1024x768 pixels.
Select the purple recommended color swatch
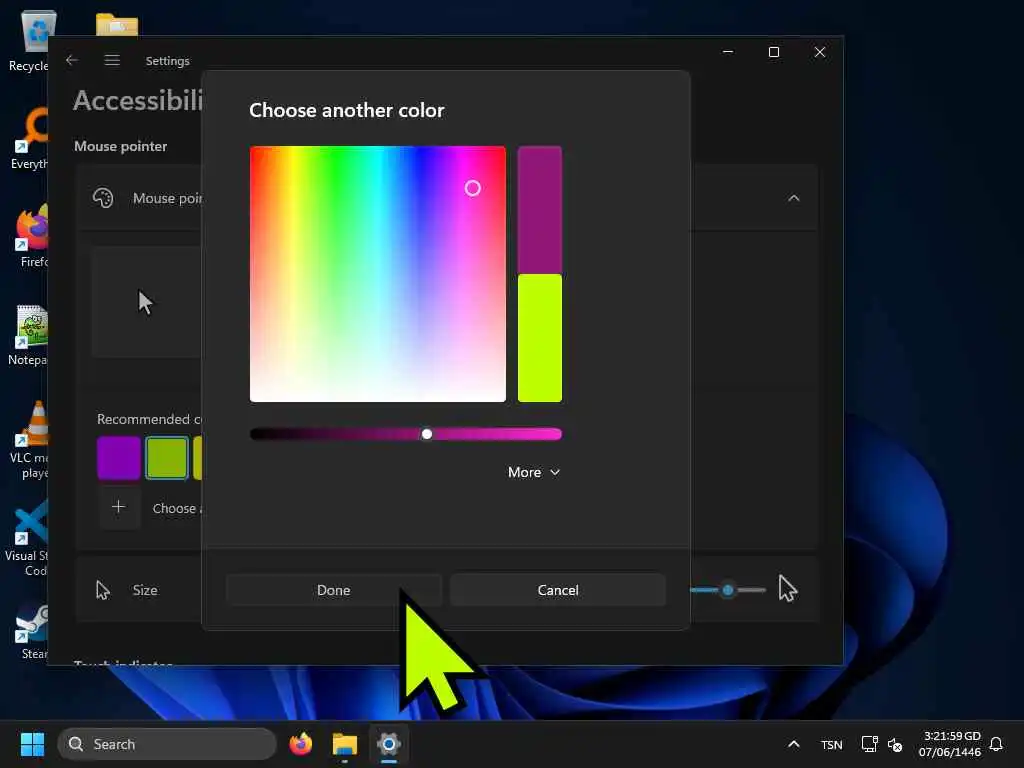(119, 458)
